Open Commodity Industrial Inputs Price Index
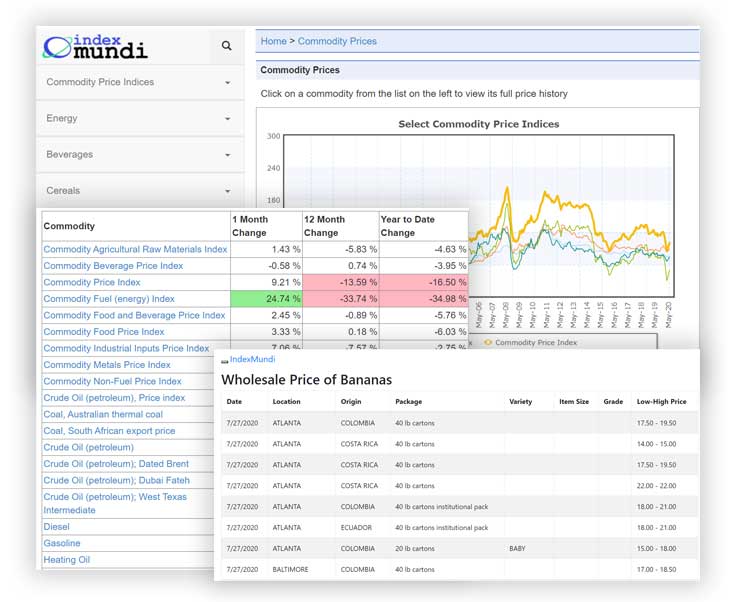 tap(126, 348)
